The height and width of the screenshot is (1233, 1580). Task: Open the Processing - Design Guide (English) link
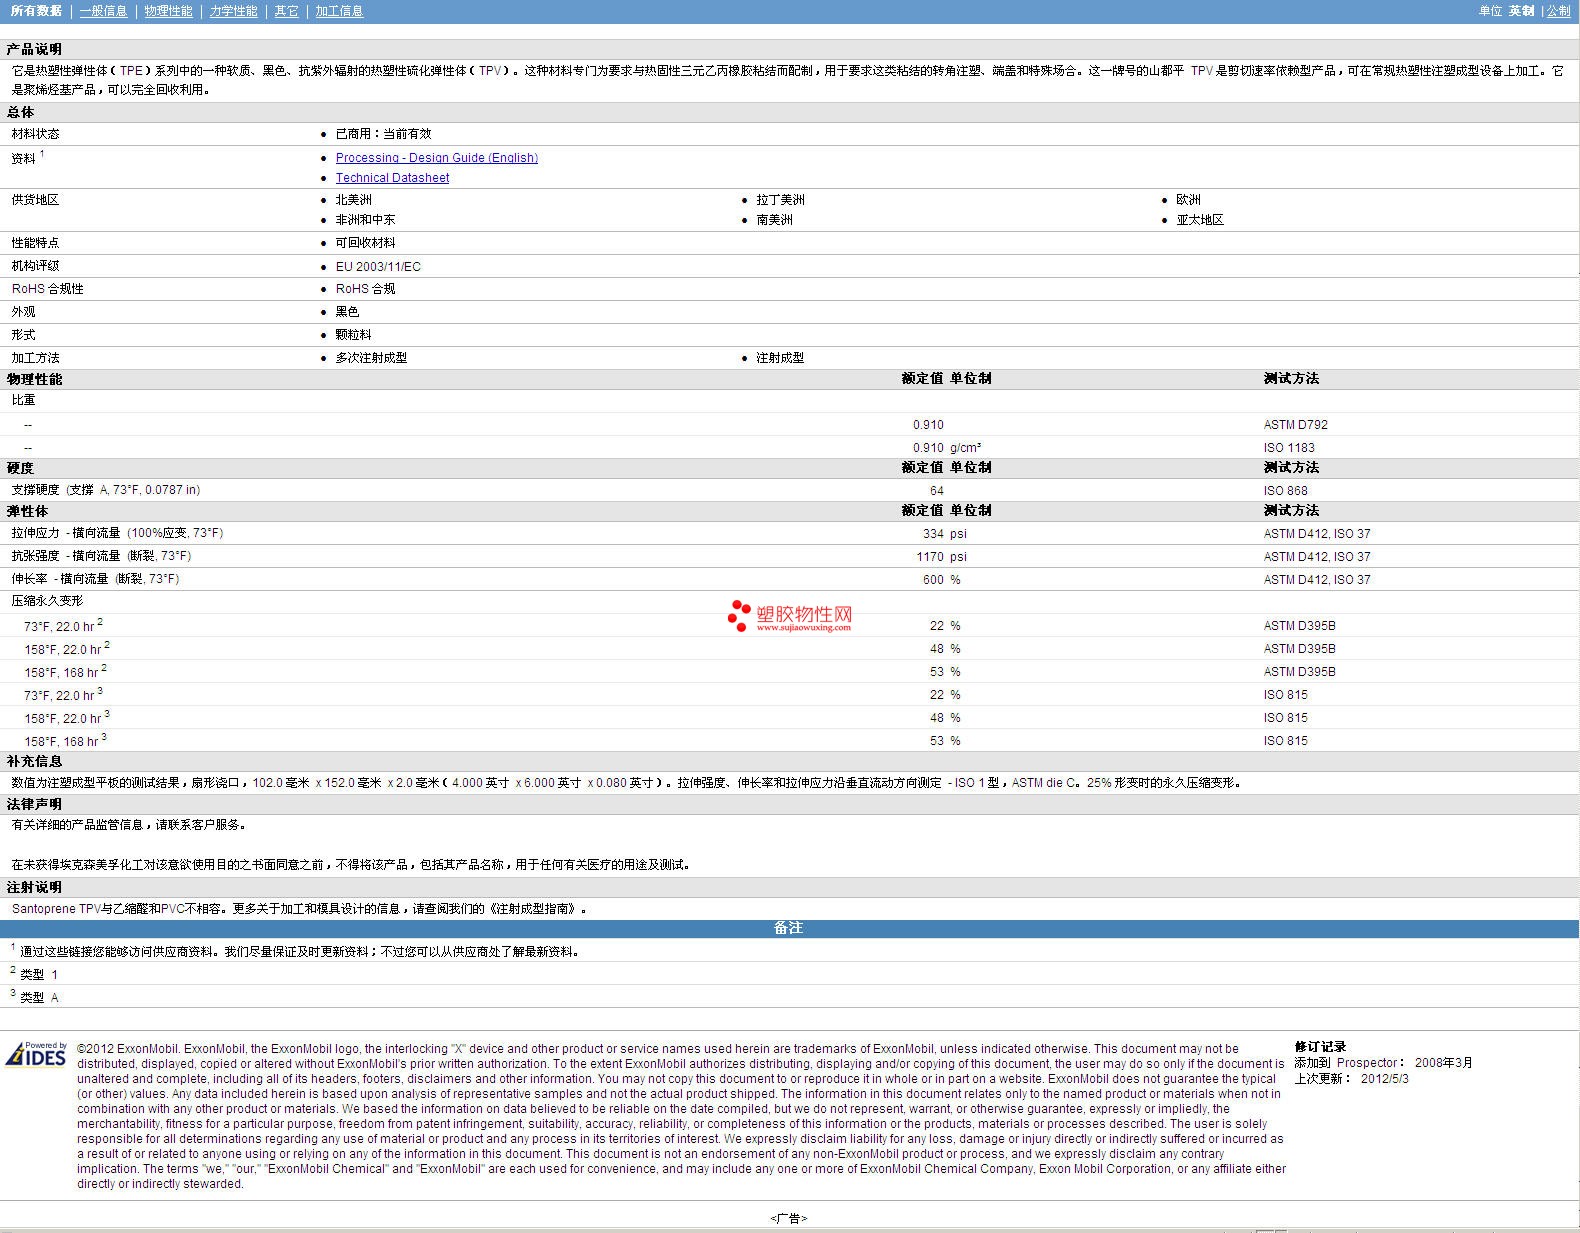click(x=436, y=158)
